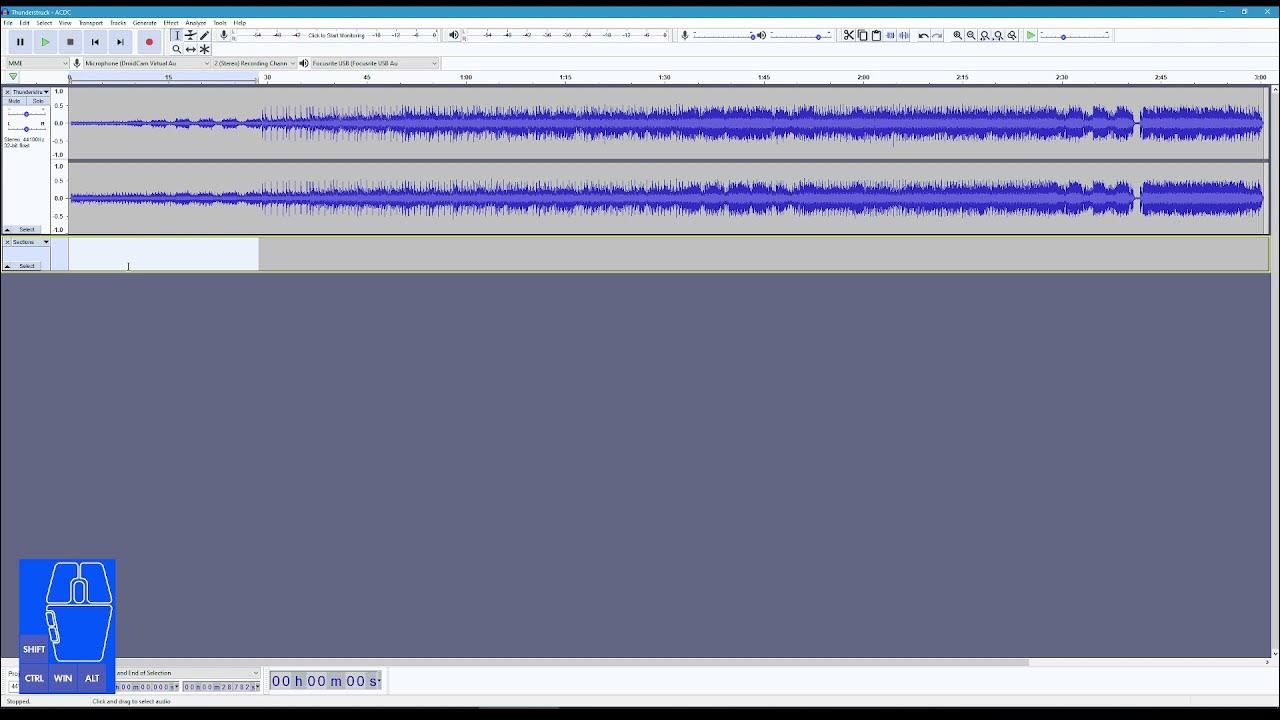The height and width of the screenshot is (720, 1280).
Task: Choose the Multi-Tool asterisk icon
Action: (x=205, y=49)
